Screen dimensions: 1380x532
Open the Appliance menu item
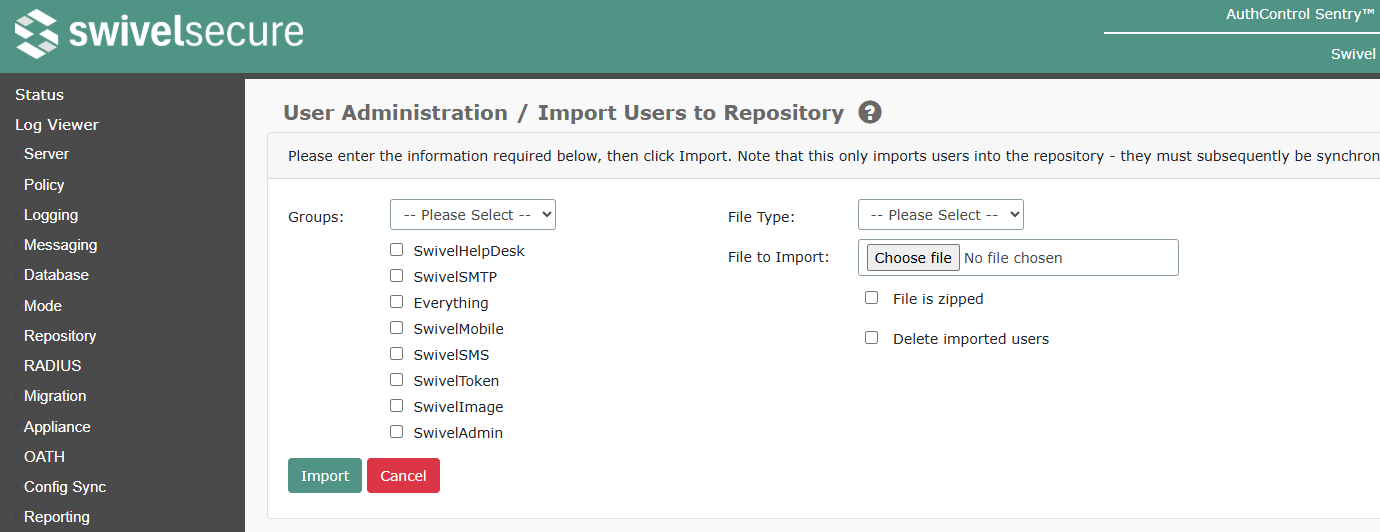tap(57, 427)
